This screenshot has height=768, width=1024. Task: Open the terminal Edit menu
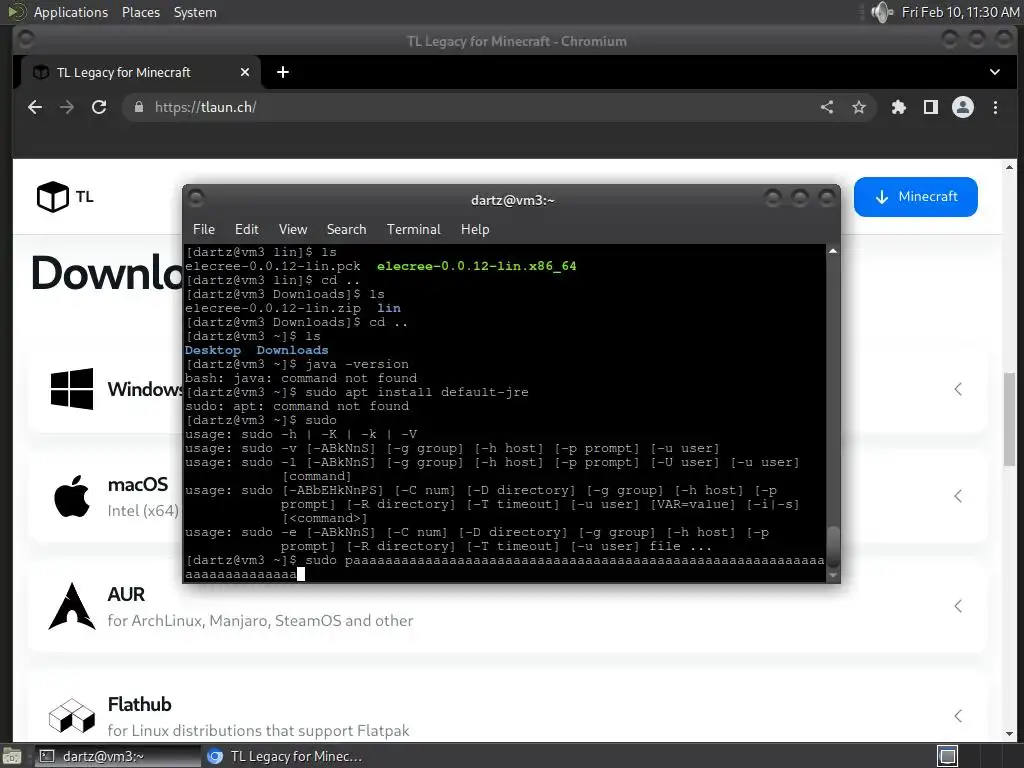pyautogui.click(x=247, y=229)
